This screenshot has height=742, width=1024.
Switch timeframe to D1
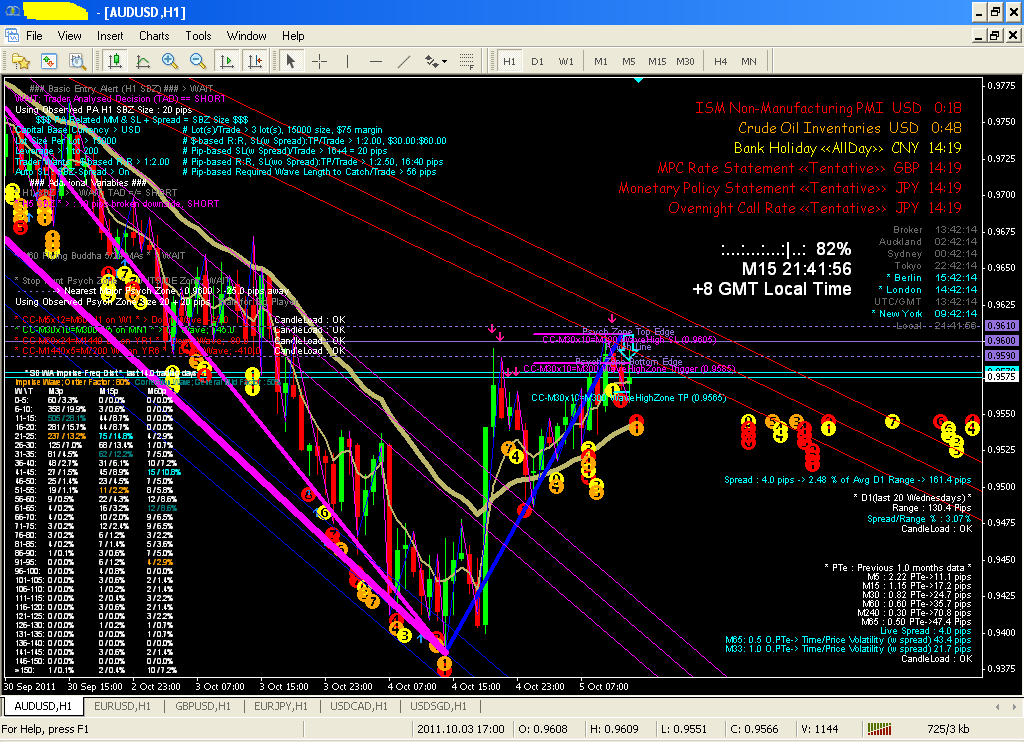(537, 61)
